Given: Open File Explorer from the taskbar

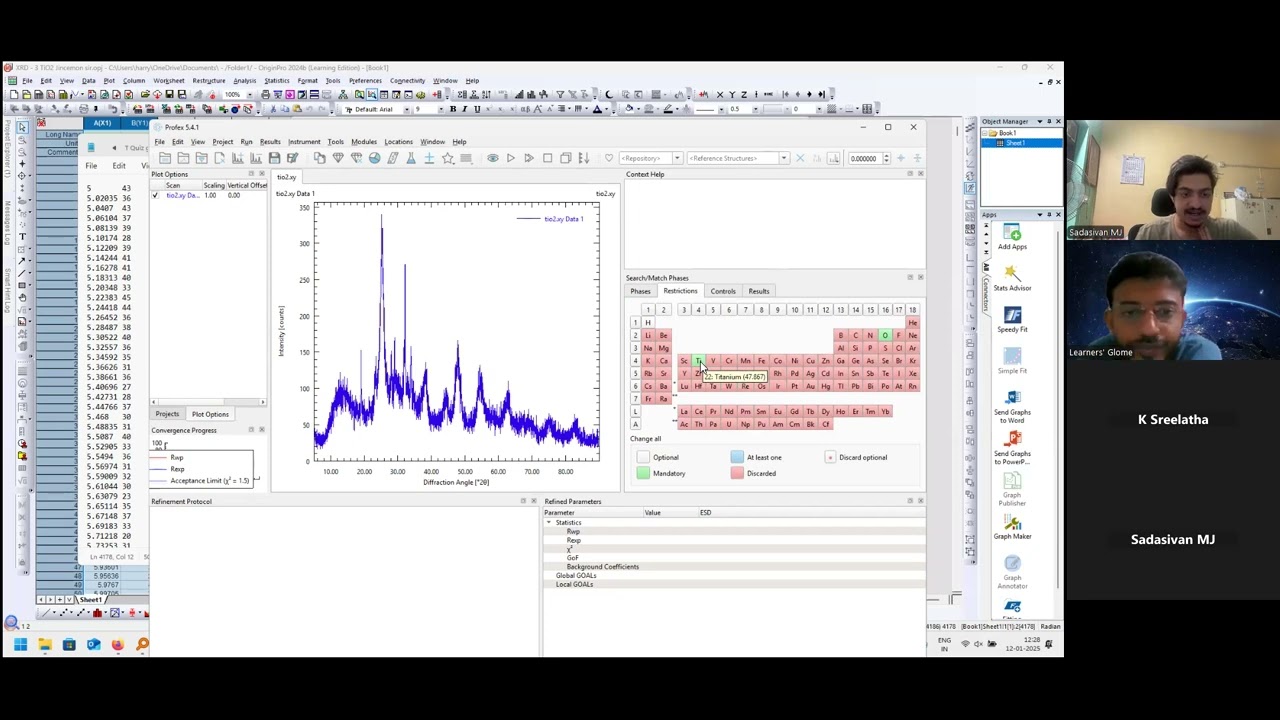Looking at the screenshot, I should 45,645.
